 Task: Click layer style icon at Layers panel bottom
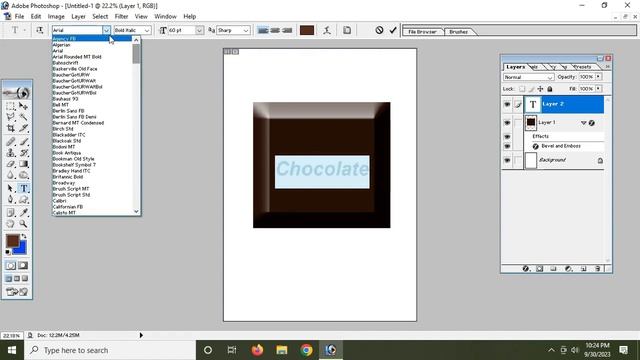tap(526, 269)
